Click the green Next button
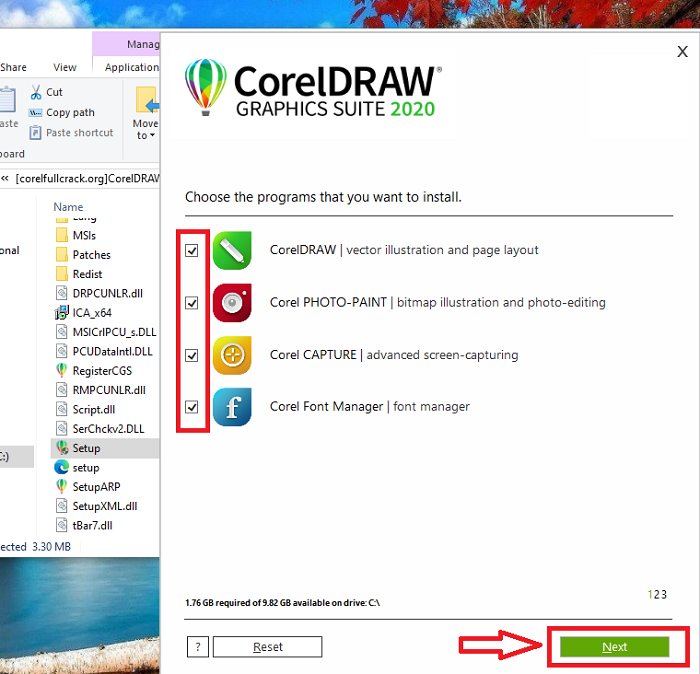700x674 pixels. (614, 647)
